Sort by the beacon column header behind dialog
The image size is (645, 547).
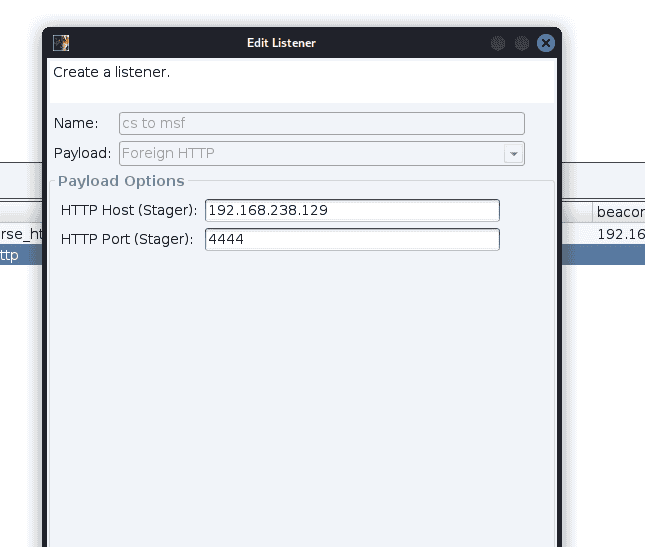[619, 212]
